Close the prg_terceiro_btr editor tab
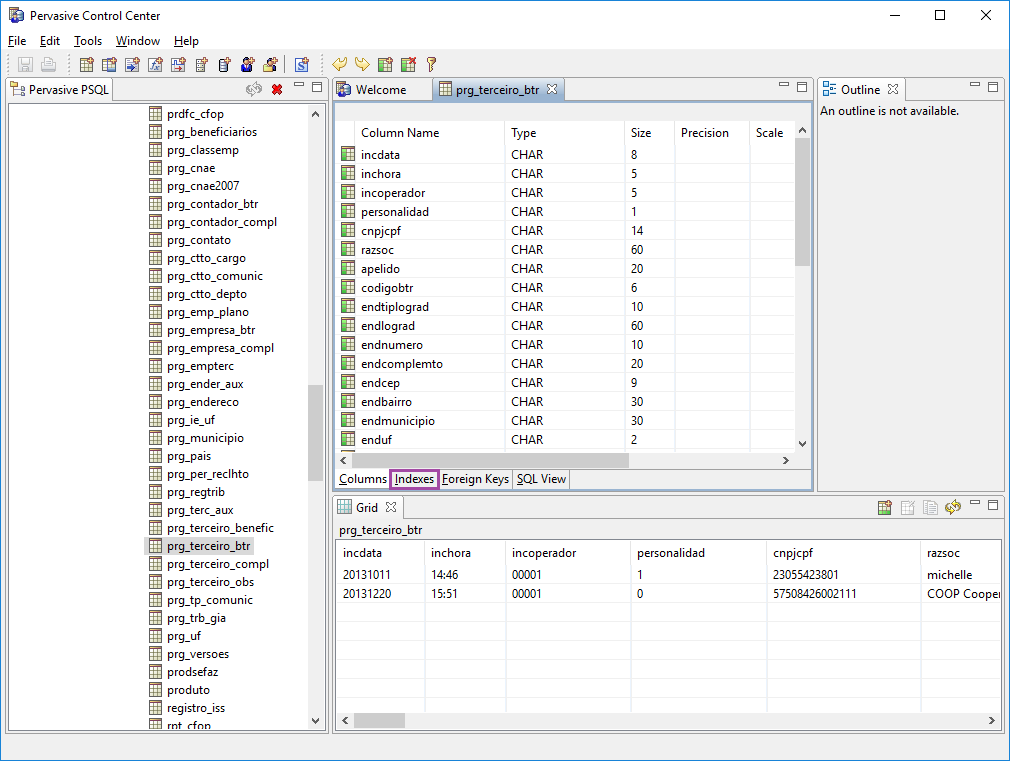The width and height of the screenshot is (1010, 761). pyautogui.click(x=552, y=90)
